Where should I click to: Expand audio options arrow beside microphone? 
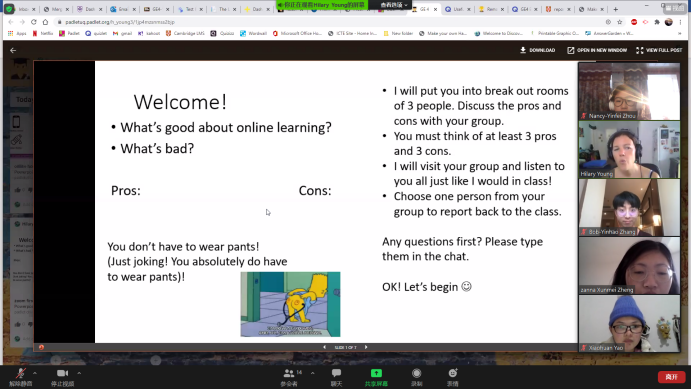(x=35, y=373)
